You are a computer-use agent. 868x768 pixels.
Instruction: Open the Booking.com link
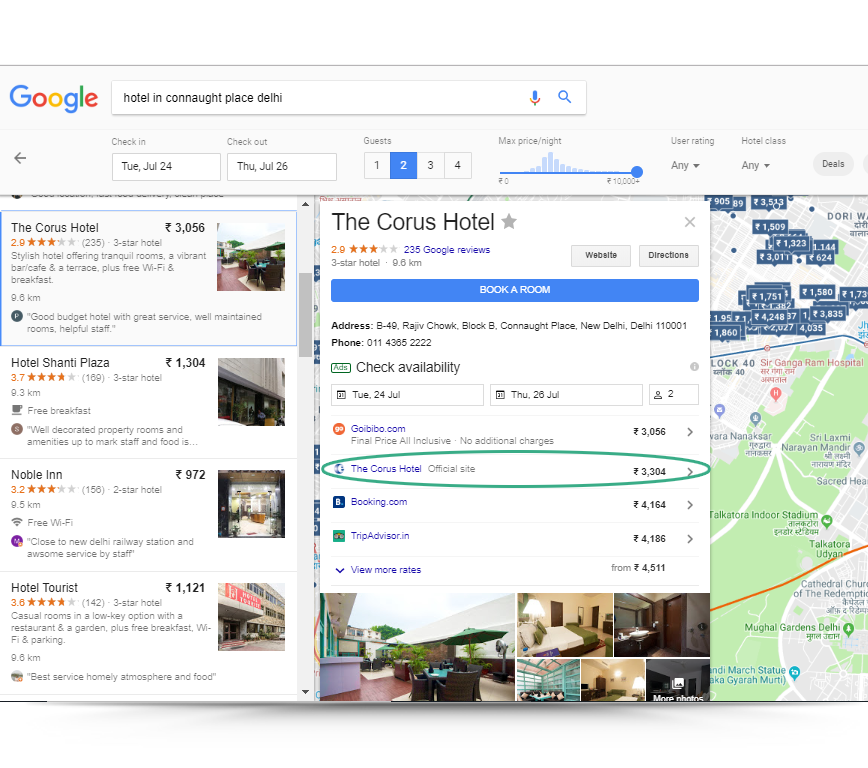point(379,502)
